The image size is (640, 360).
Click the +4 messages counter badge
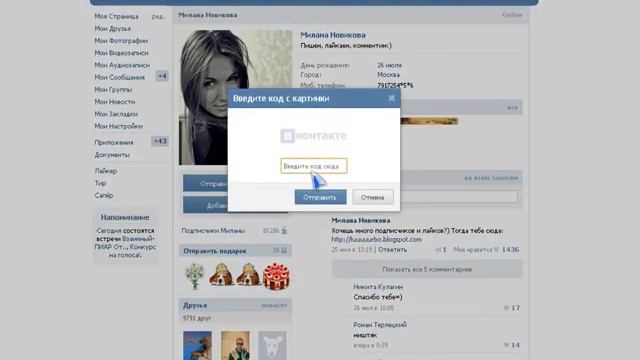[x=162, y=76]
